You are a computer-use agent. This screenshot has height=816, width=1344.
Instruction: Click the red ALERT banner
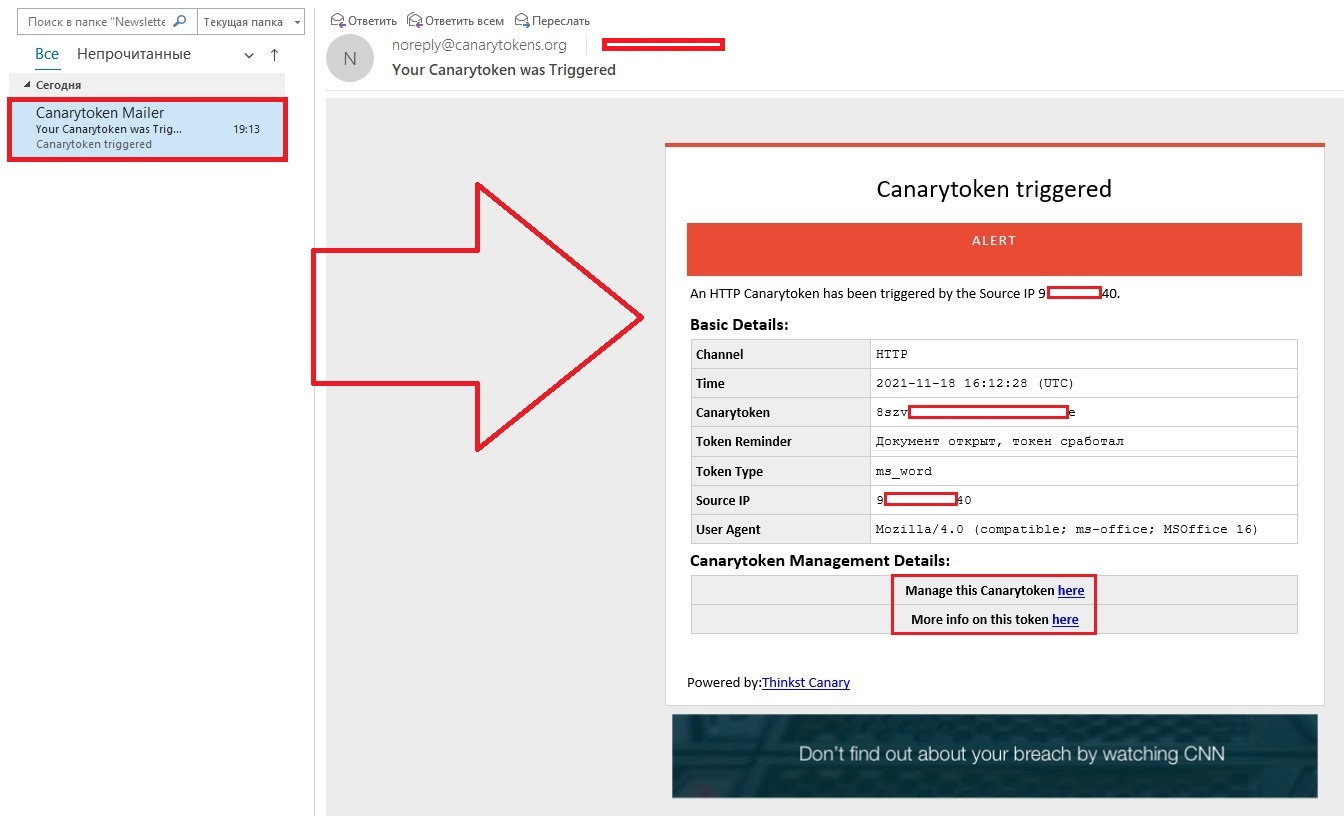994,249
